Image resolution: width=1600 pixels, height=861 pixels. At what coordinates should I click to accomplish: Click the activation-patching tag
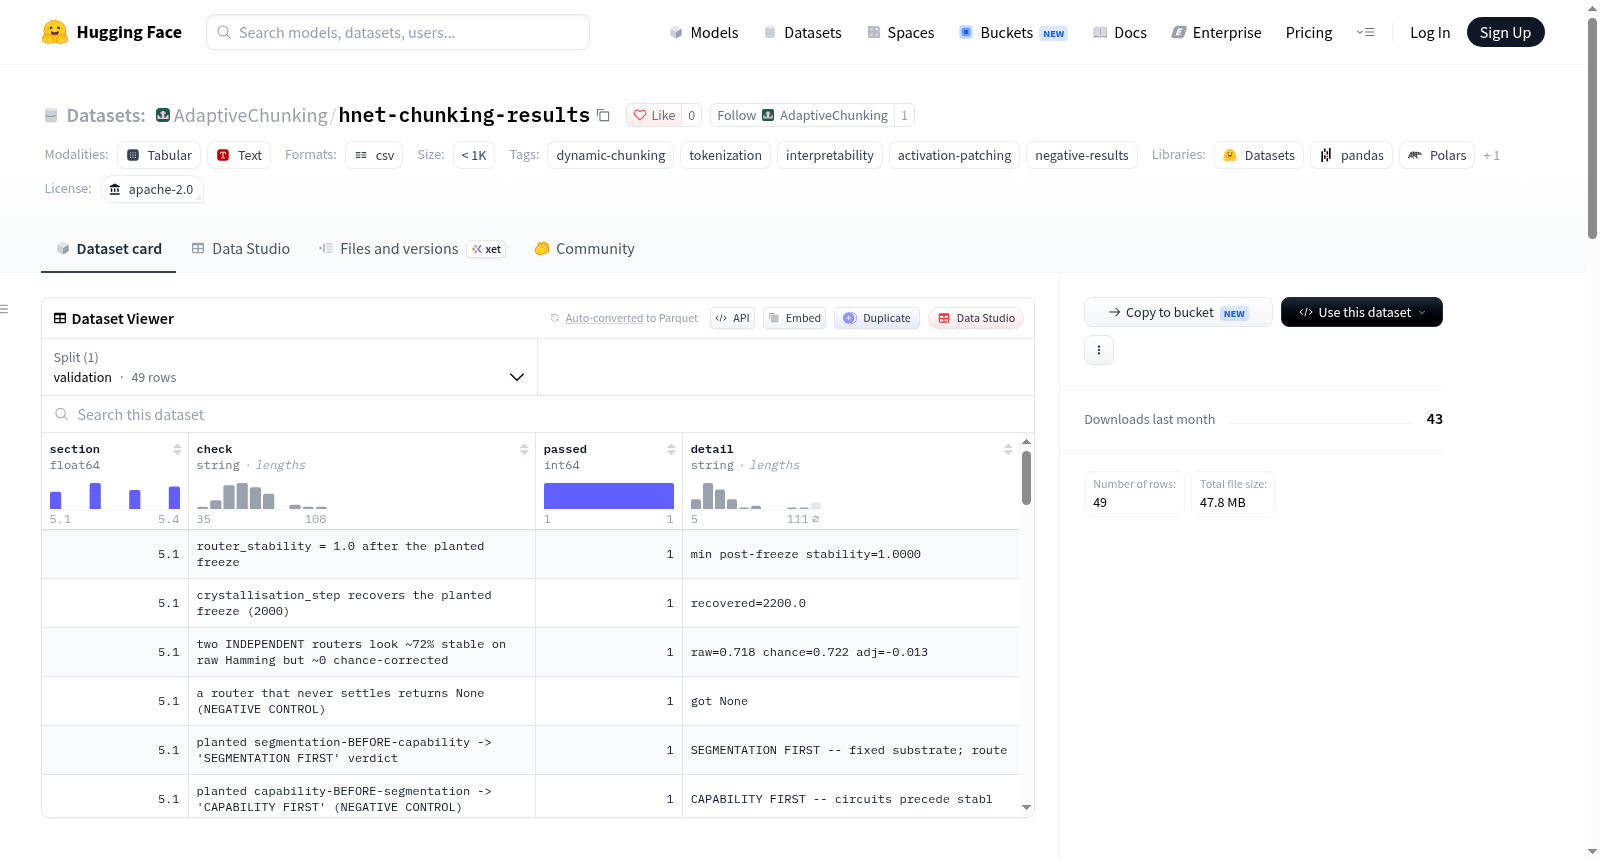[x=954, y=155]
